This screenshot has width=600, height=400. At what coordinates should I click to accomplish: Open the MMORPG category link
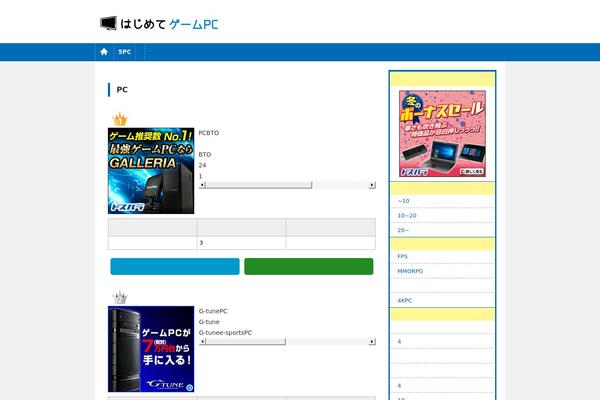tap(410, 271)
